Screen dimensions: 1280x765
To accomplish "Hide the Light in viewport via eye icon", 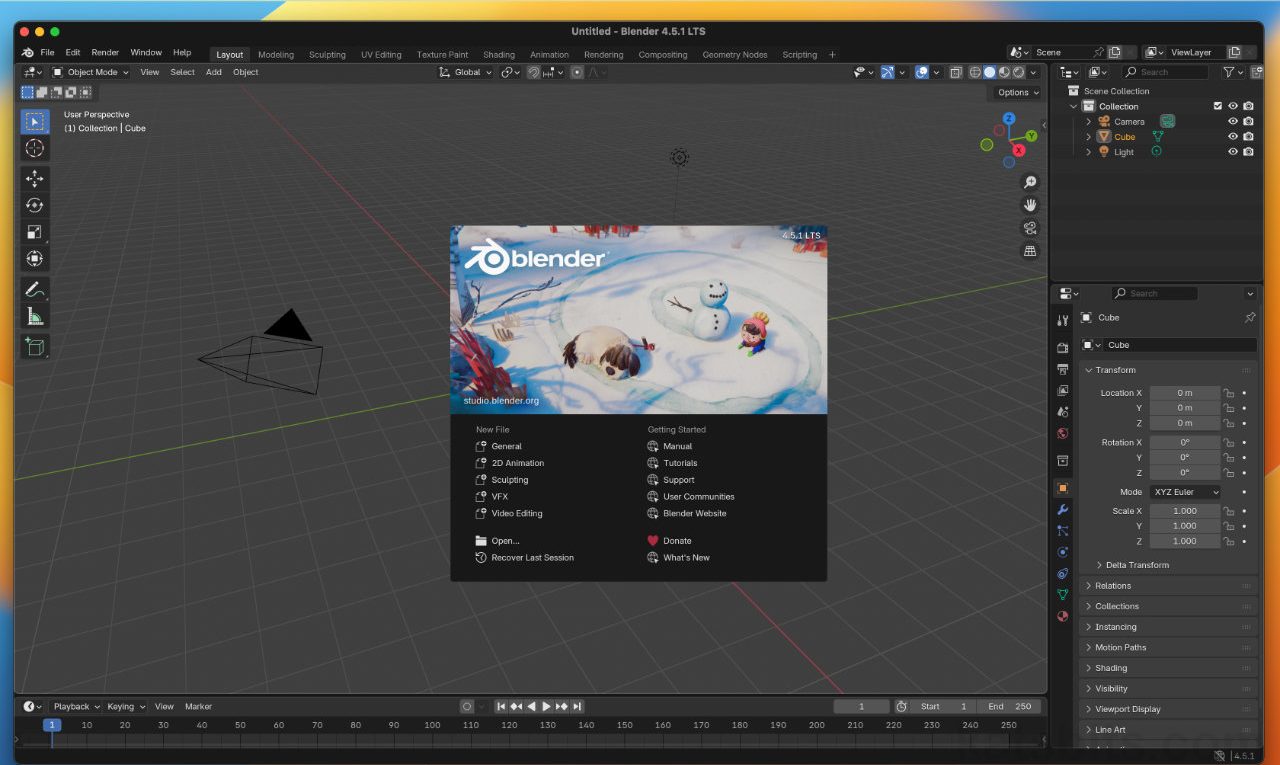I will (1233, 152).
